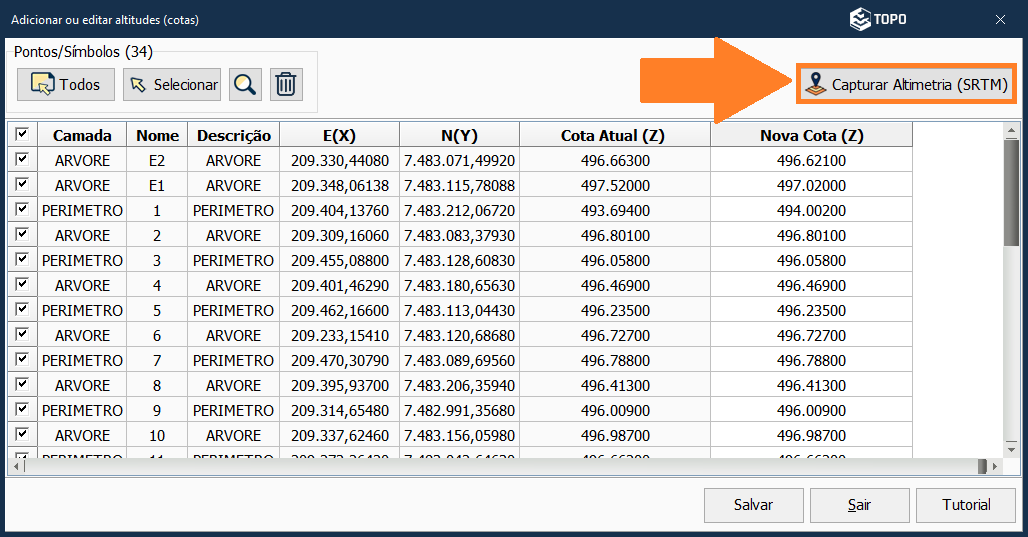
Task: Click the Selecionar cursor button
Action: click(172, 85)
